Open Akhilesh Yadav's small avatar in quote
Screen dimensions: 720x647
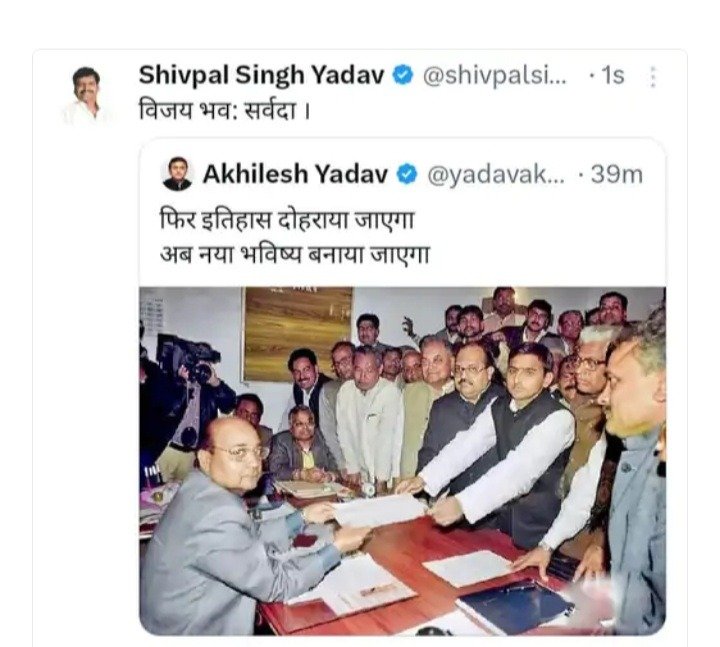point(177,174)
